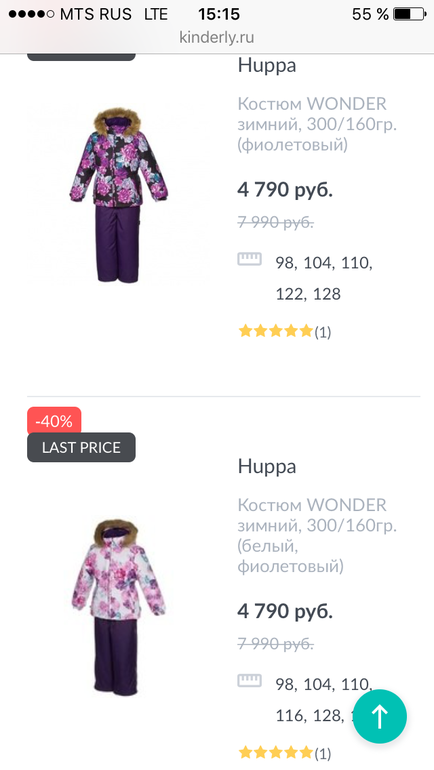This screenshot has height=770, width=434.
Task: Click the ruler size icon of first costume
Action: (249, 259)
